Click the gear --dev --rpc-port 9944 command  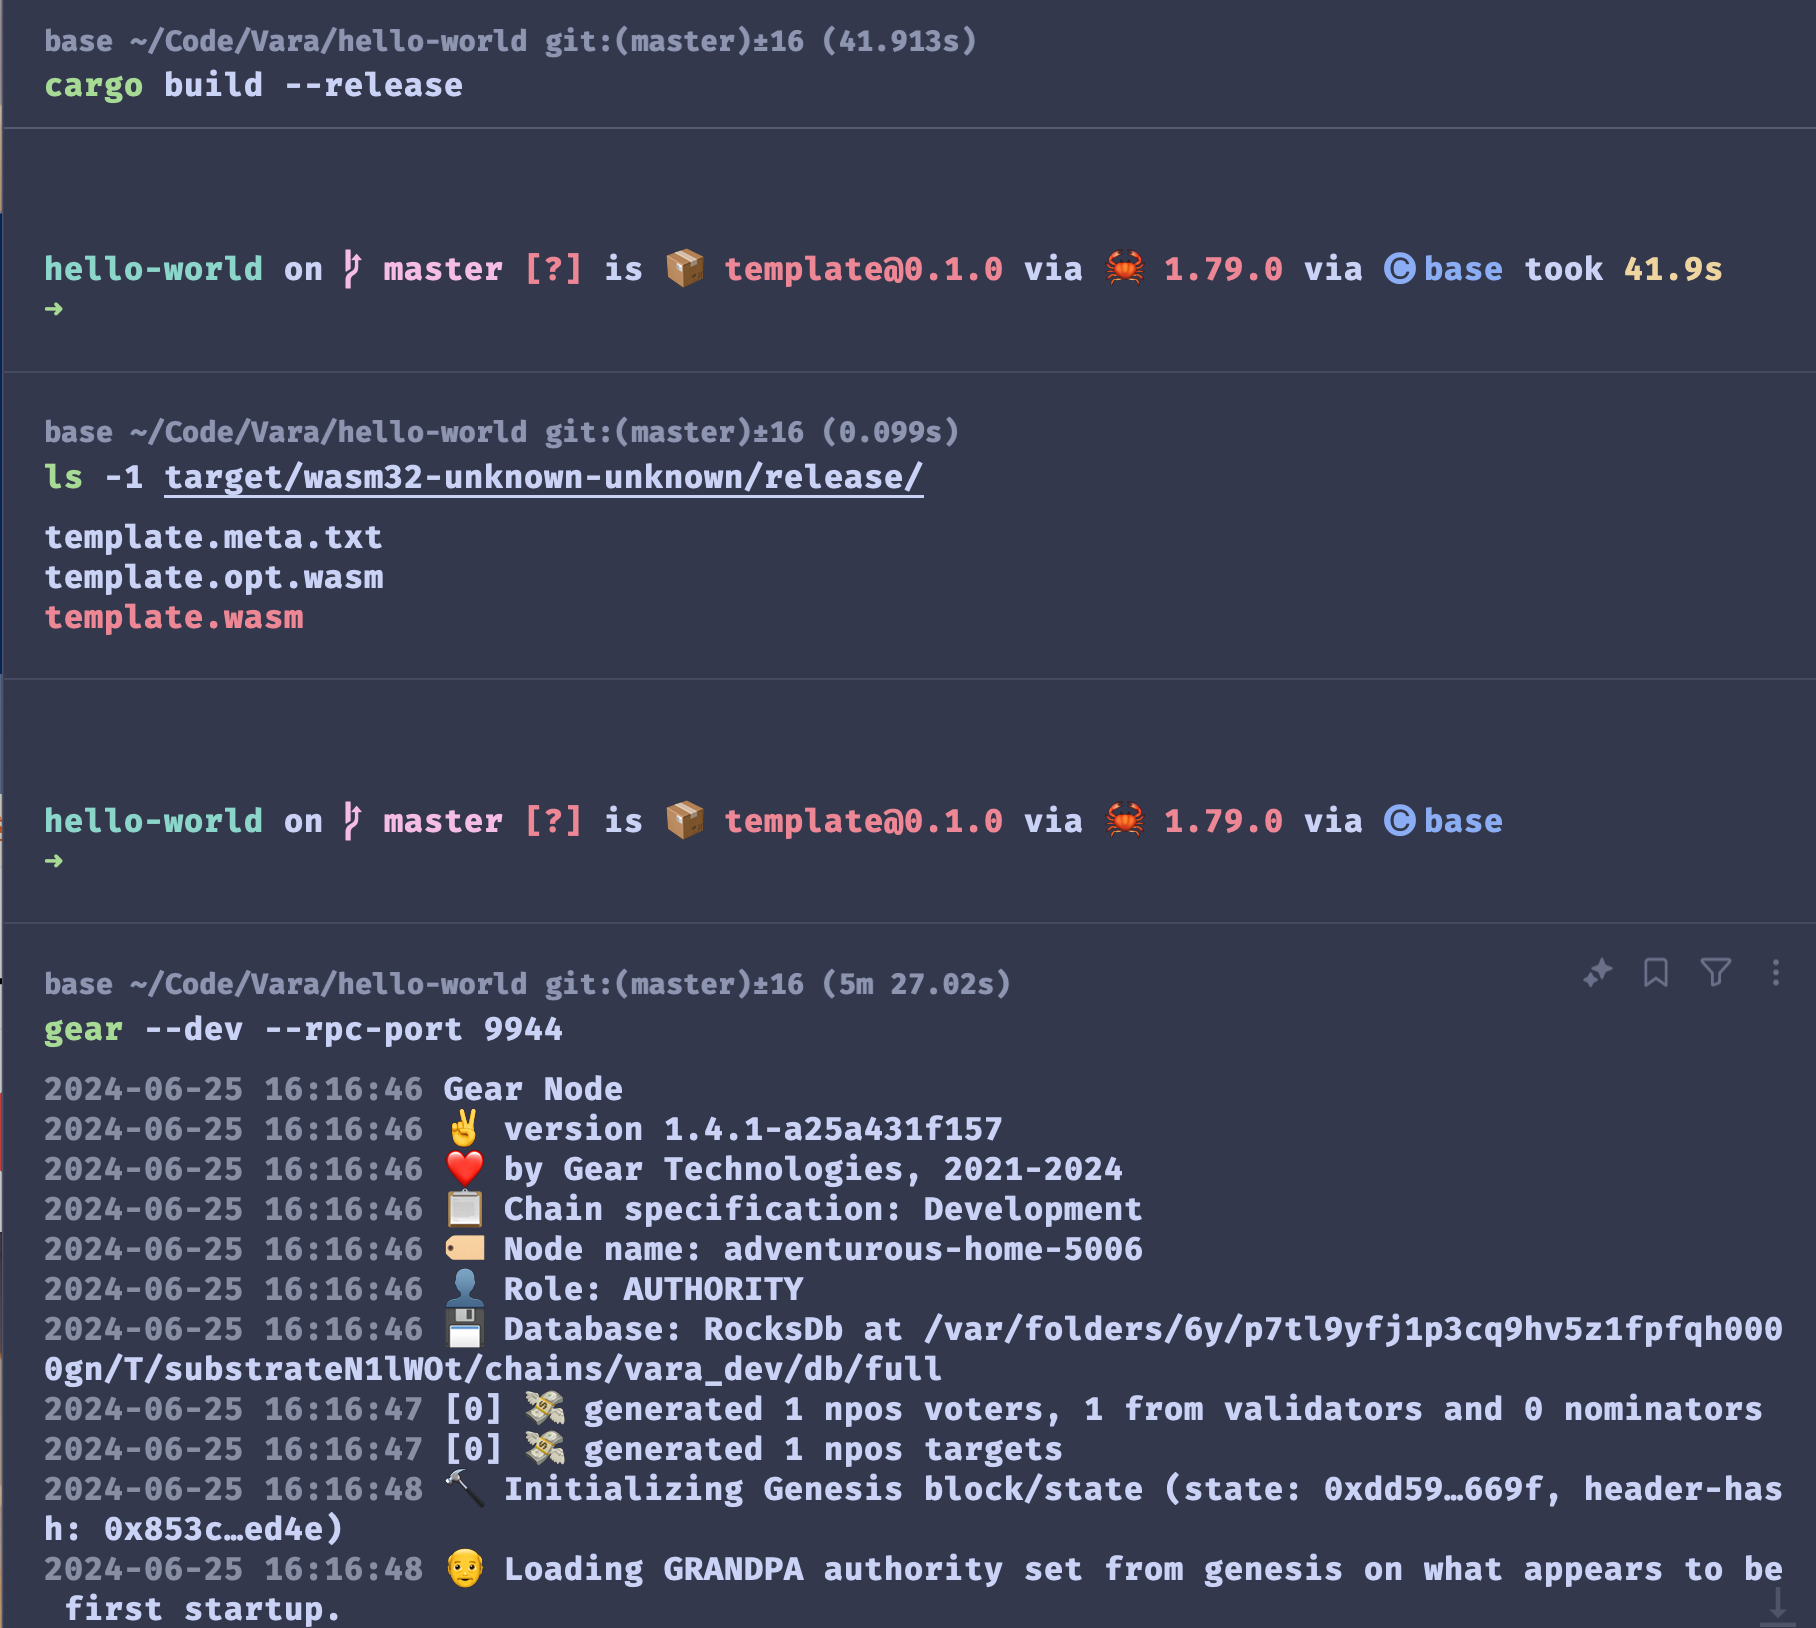(303, 1029)
